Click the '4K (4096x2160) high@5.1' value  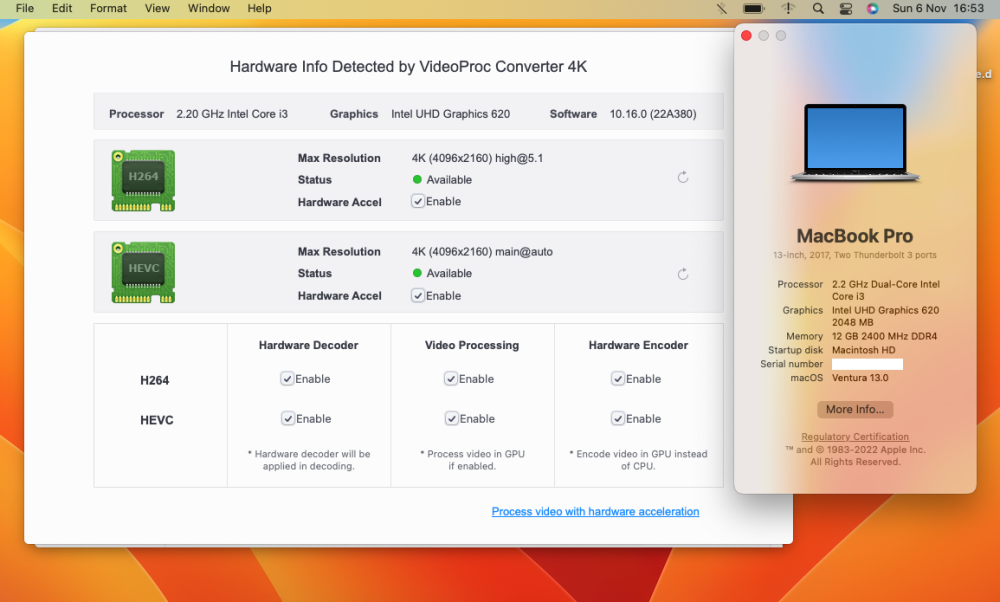pyautogui.click(x=477, y=158)
